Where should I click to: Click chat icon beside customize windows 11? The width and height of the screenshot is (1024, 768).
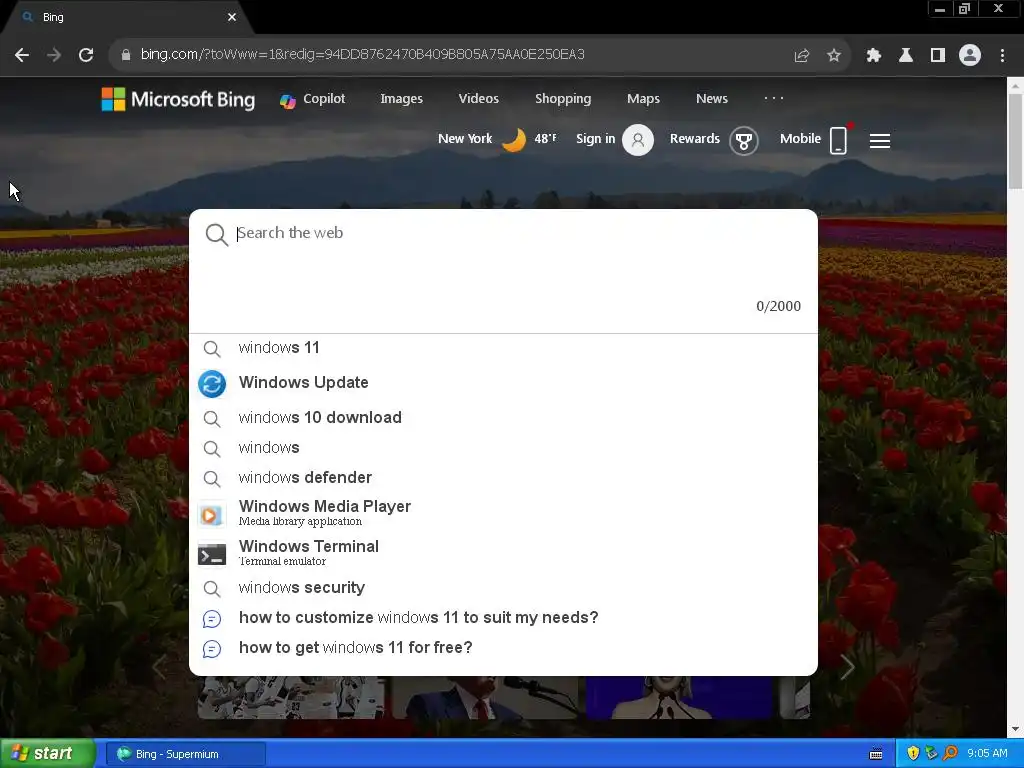tap(212, 618)
